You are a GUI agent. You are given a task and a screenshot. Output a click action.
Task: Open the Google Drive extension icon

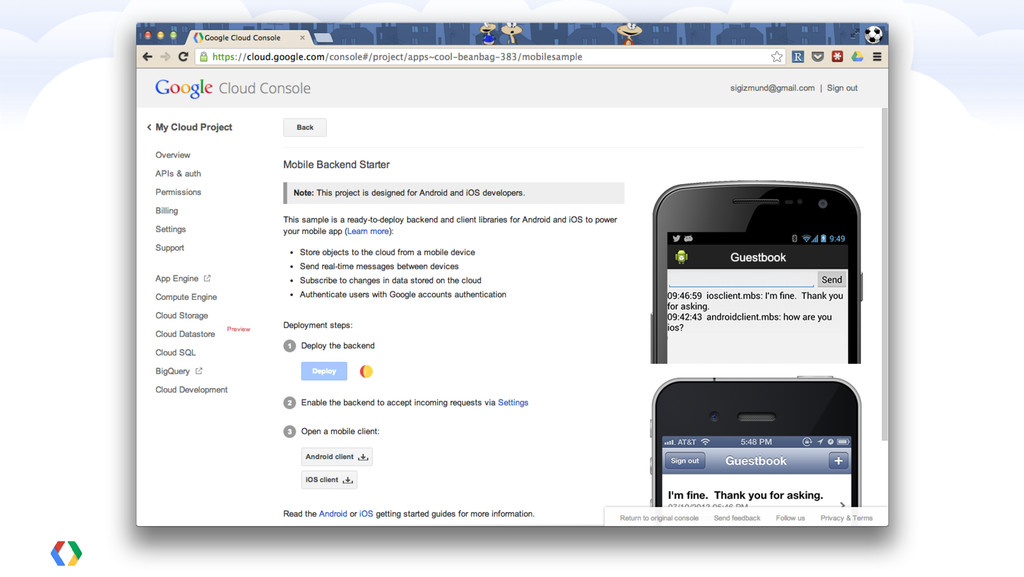(857, 57)
